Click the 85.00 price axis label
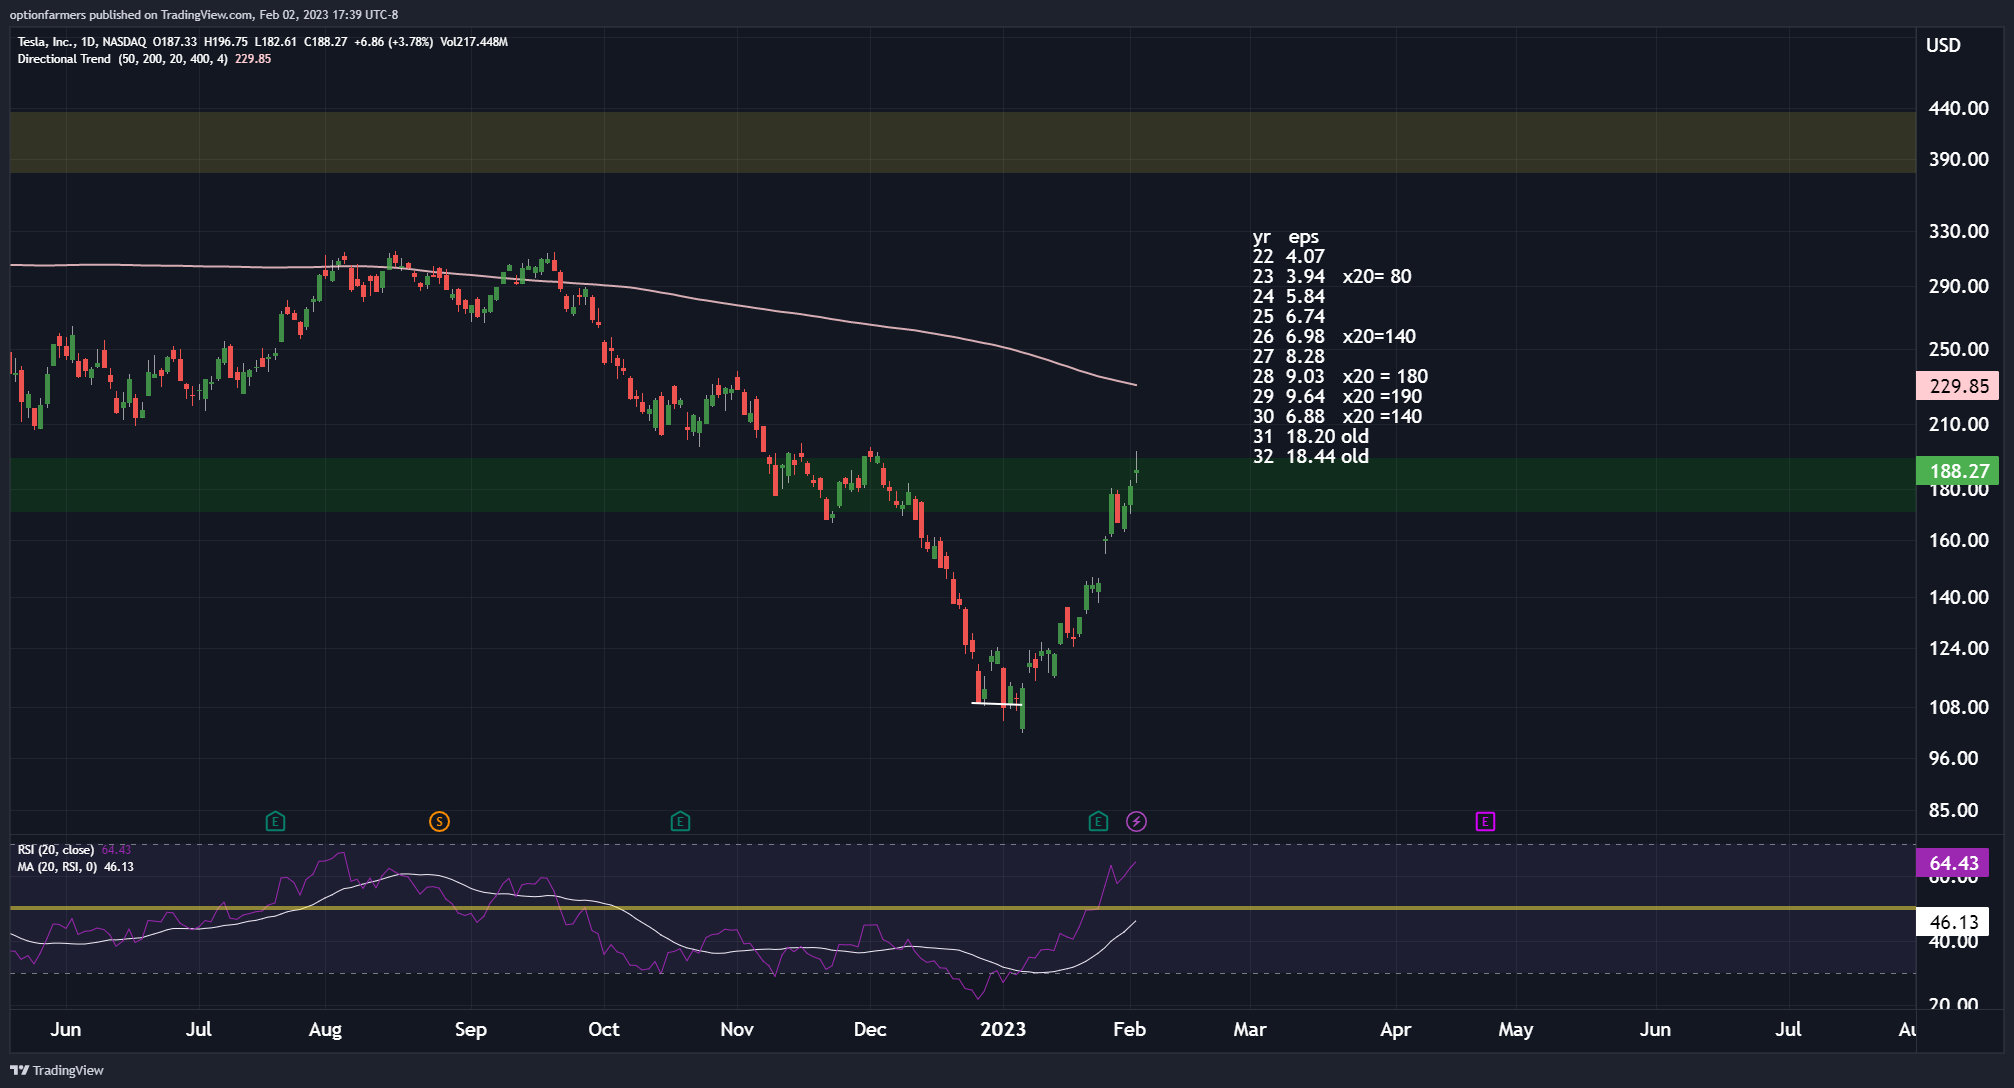2014x1088 pixels. tap(1953, 810)
